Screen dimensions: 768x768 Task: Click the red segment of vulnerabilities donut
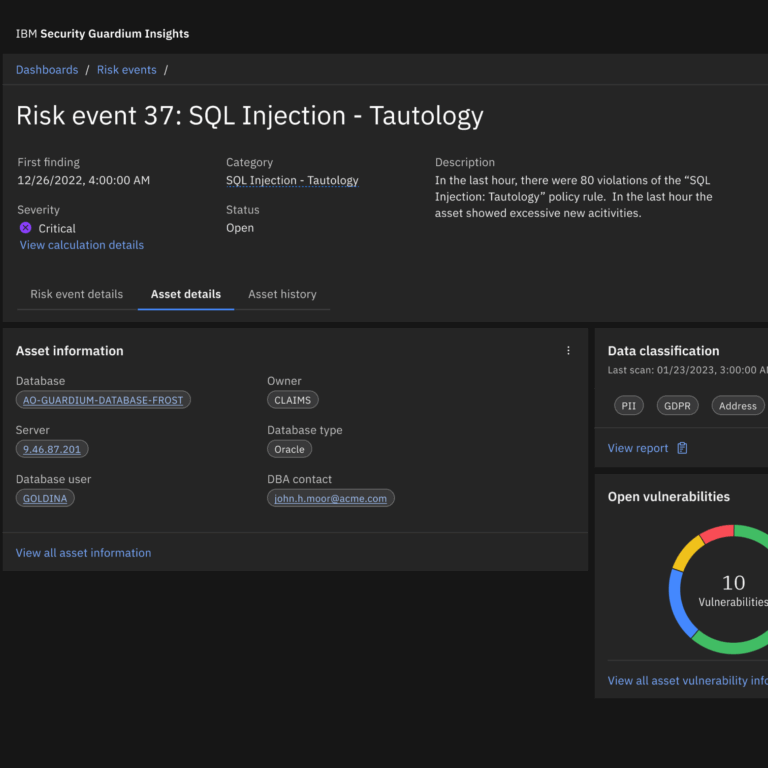pyautogui.click(x=717, y=533)
